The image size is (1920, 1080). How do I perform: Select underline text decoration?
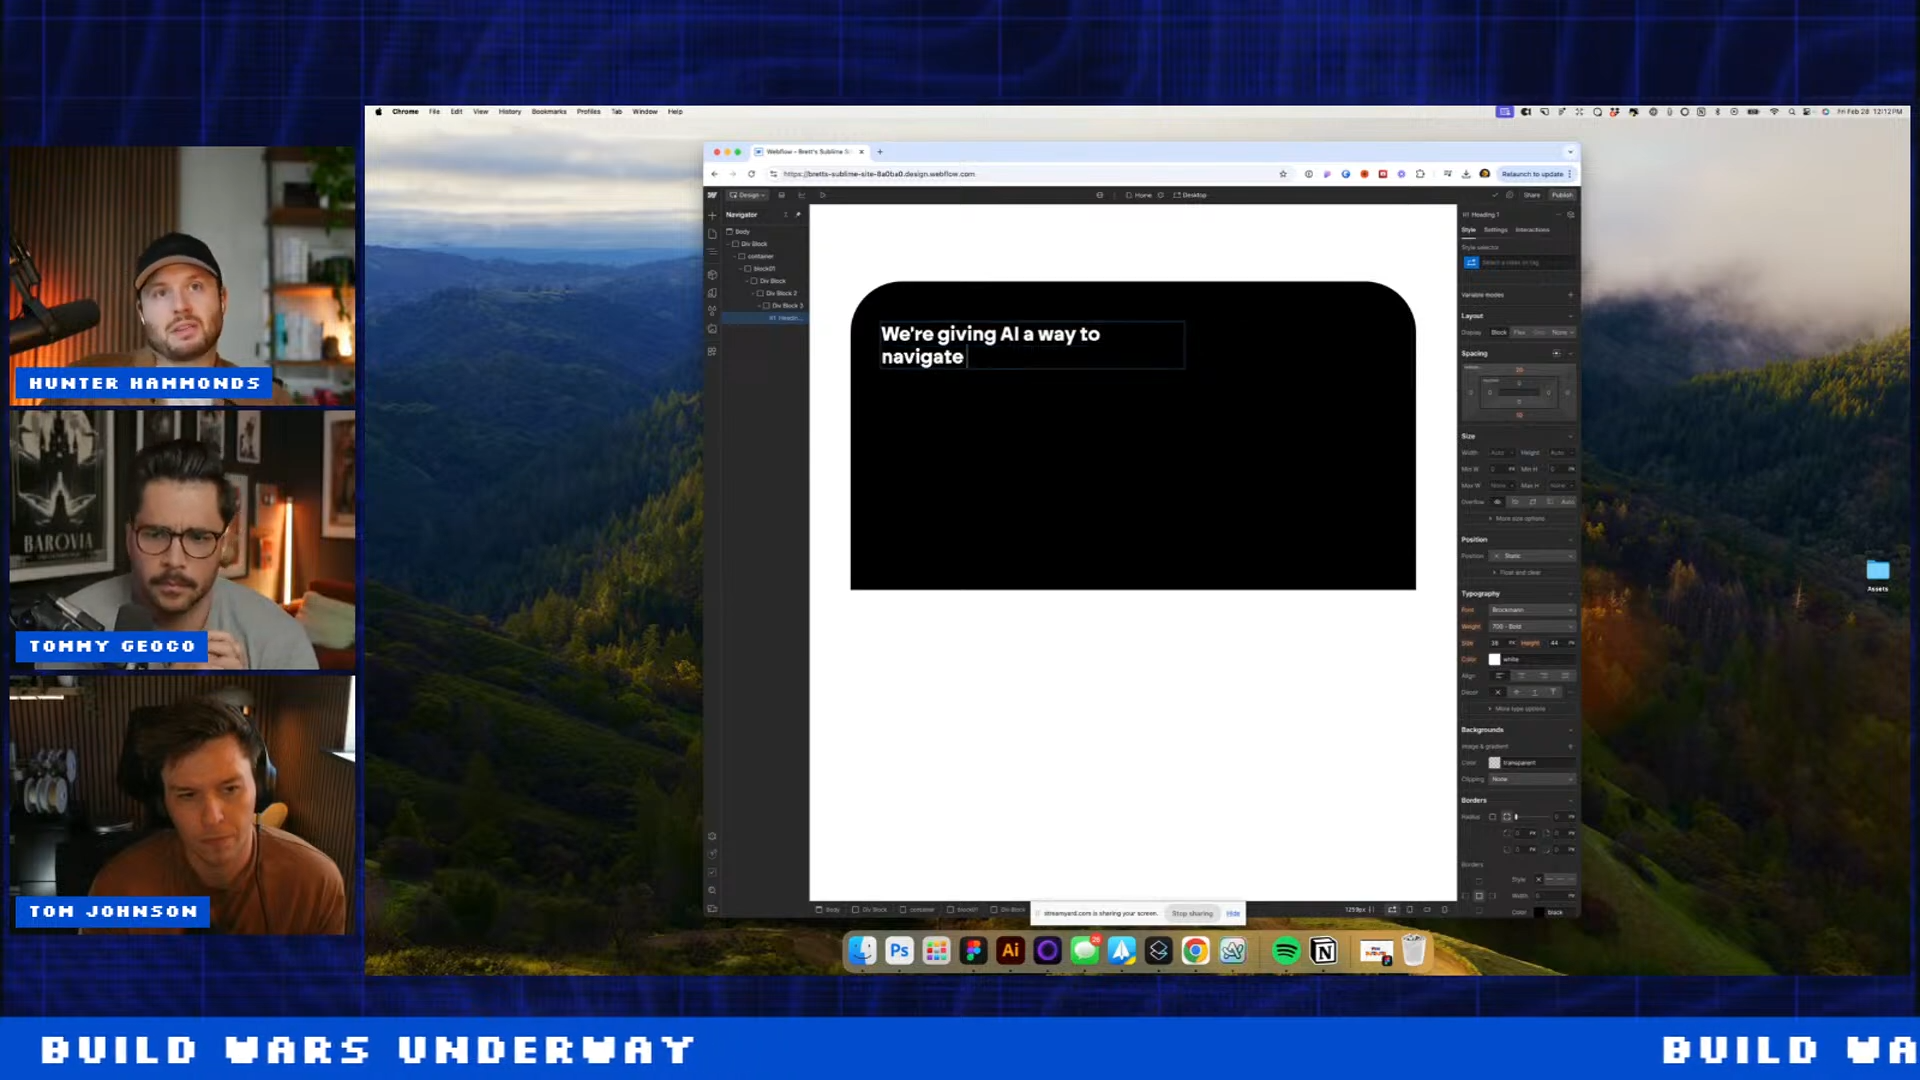tap(1534, 692)
